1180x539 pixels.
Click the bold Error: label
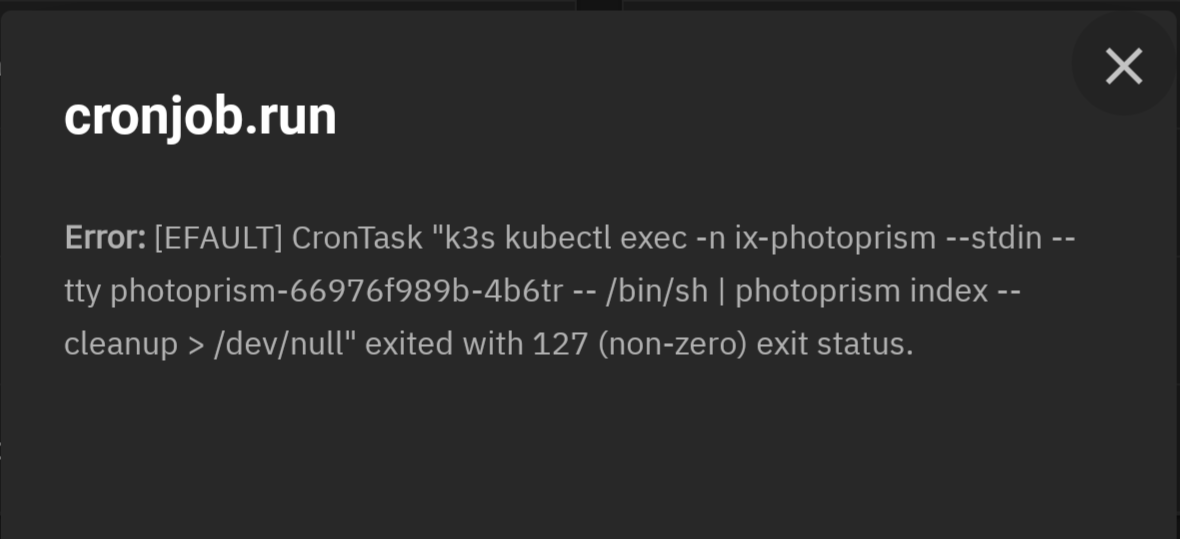[x=105, y=238]
